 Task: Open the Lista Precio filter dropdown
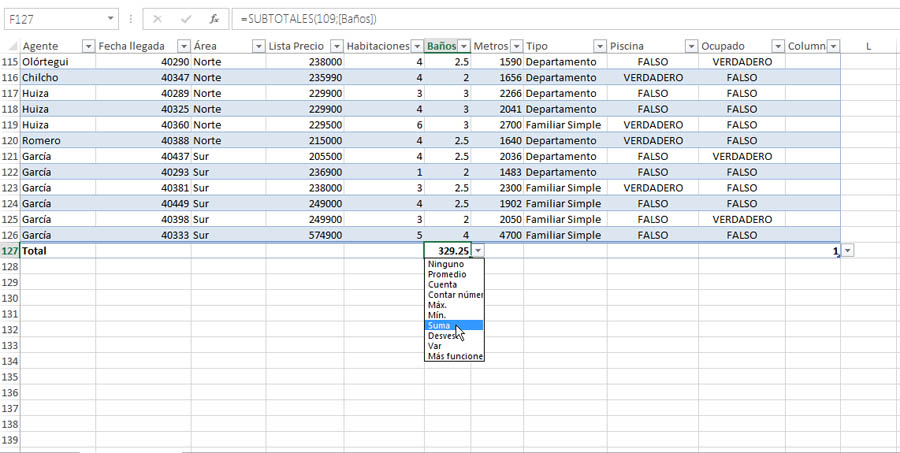coord(336,46)
